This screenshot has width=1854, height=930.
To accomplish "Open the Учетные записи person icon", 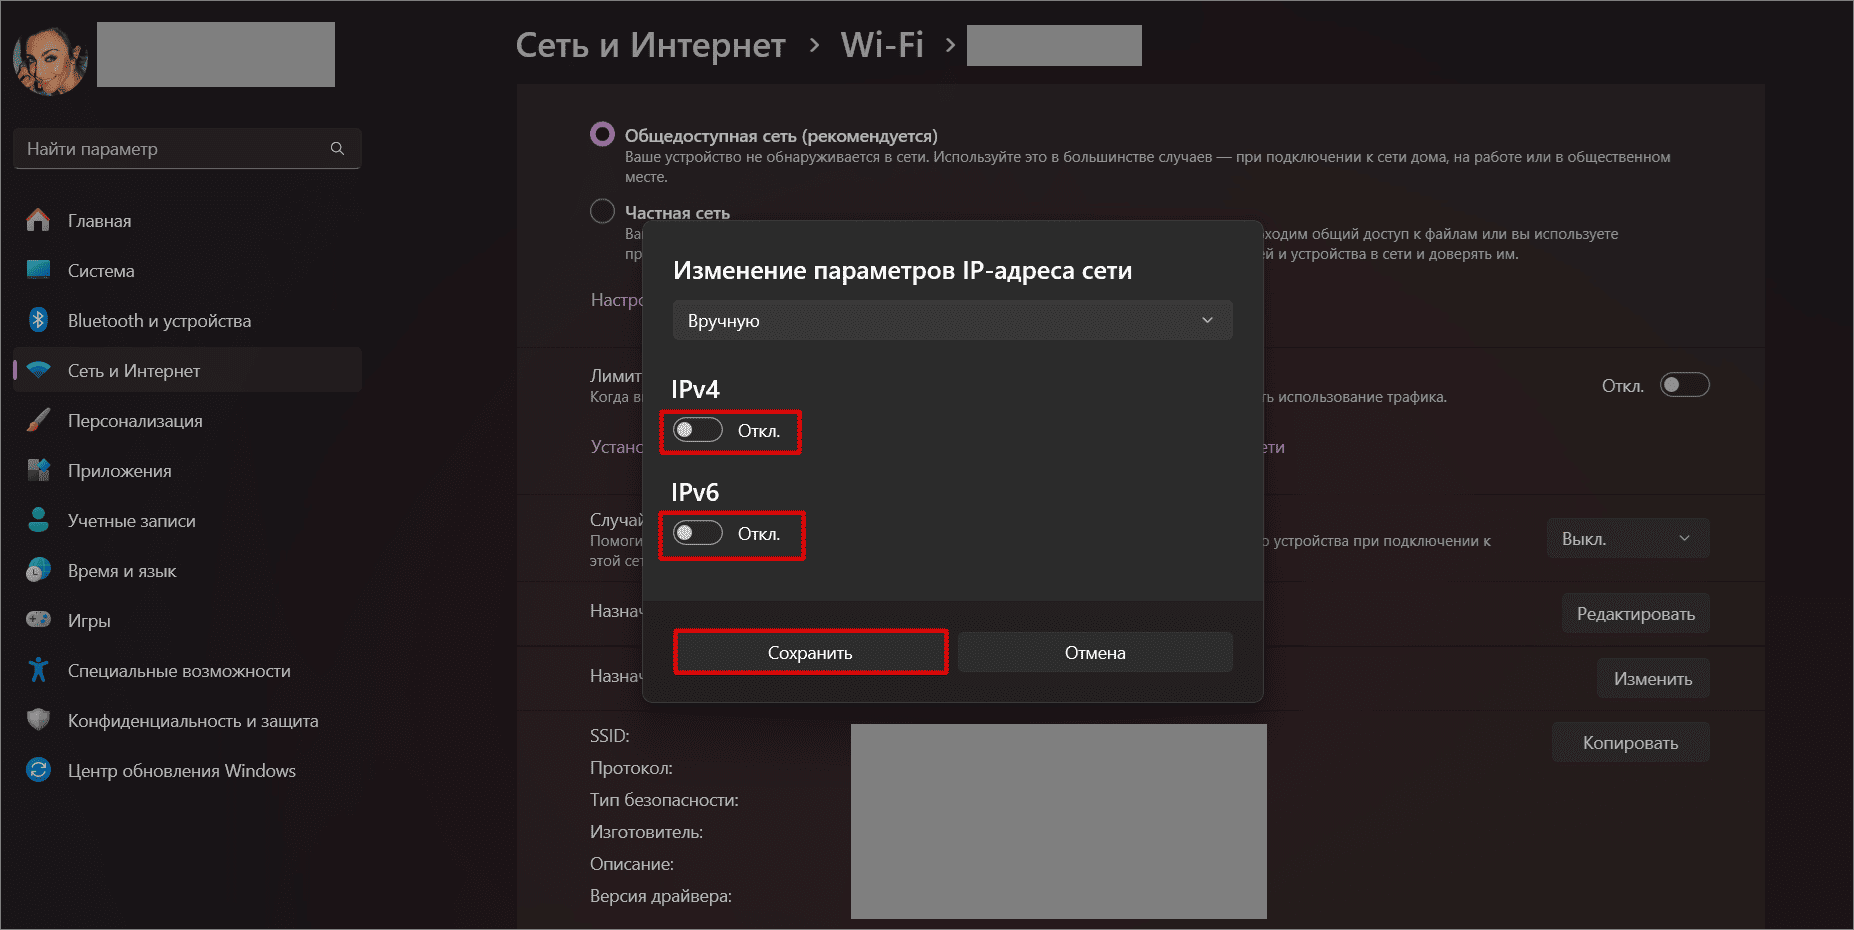I will (38, 520).
